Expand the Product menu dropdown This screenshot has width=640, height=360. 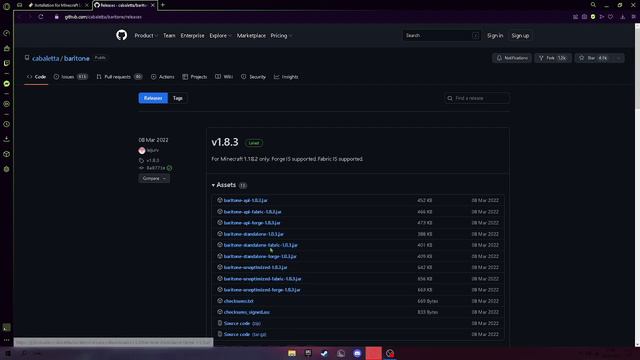[146, 36]
